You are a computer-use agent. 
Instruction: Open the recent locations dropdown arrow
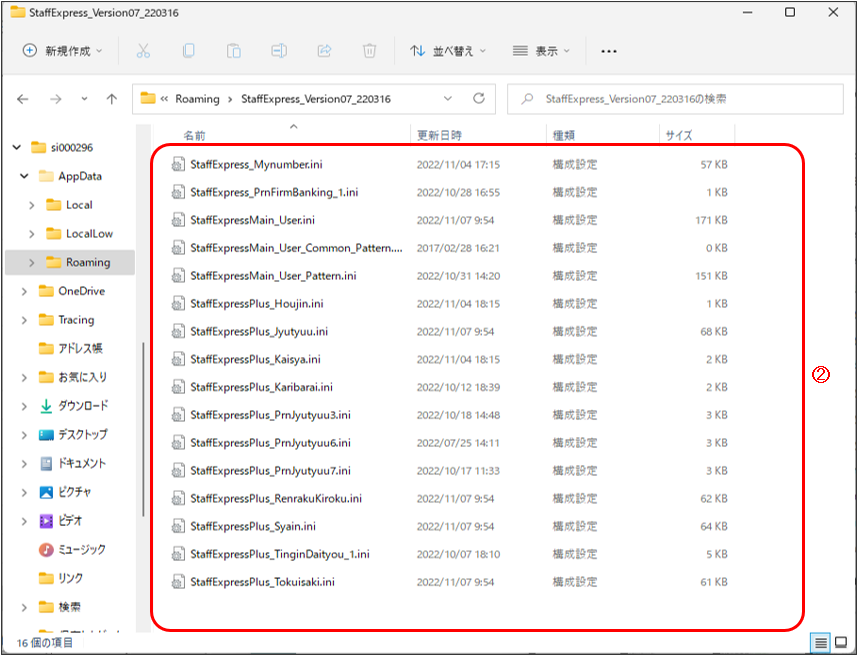click(x=84, y=99)
